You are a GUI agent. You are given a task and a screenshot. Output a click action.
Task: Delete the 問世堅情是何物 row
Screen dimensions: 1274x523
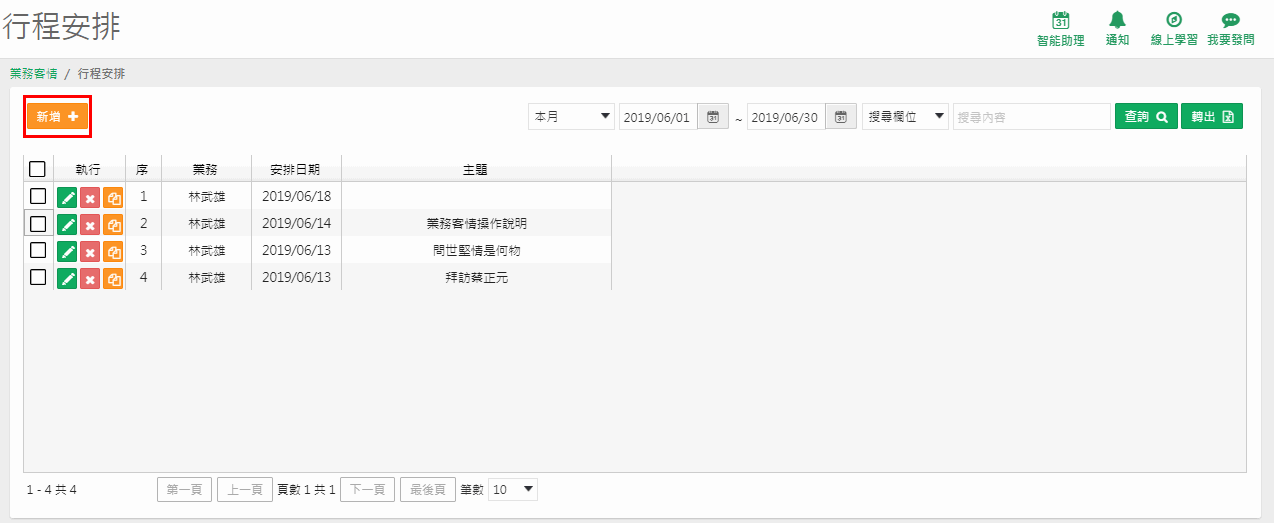point(90,251)
